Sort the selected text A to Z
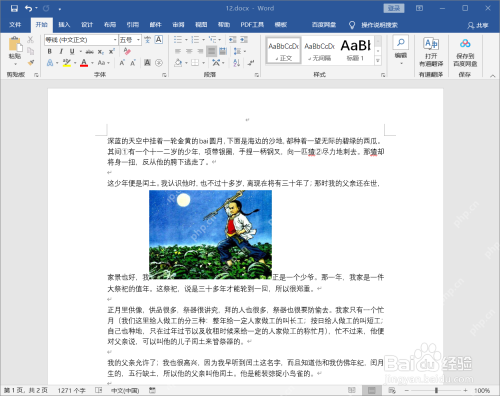Viewport: 500px width, 396px height. click(x=237, y=63)
